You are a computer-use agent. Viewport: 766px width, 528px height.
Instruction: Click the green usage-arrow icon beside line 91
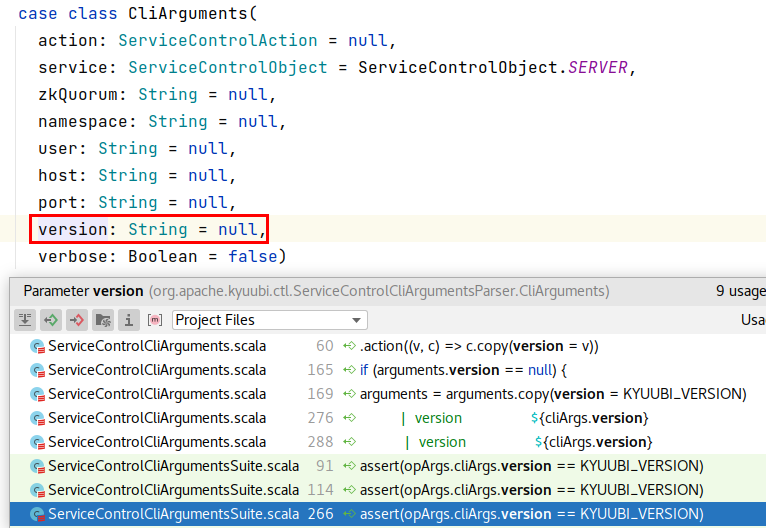click(x=349, y=465)
